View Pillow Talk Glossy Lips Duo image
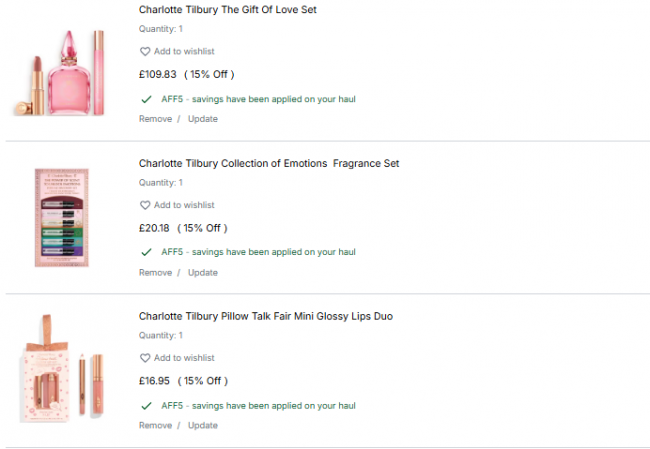The height and width of the screenshot is (449, 650). [x=64, y=368]
